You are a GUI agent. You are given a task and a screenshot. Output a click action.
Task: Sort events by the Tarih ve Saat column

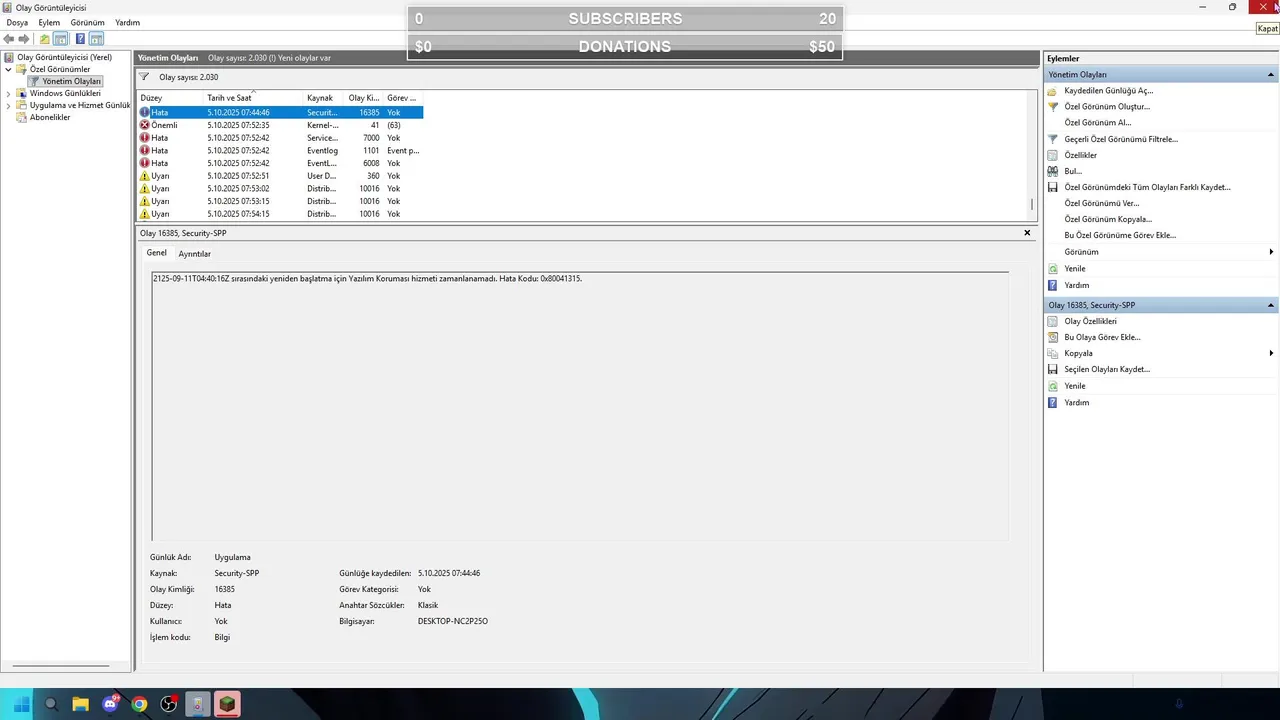coord(253,98)
